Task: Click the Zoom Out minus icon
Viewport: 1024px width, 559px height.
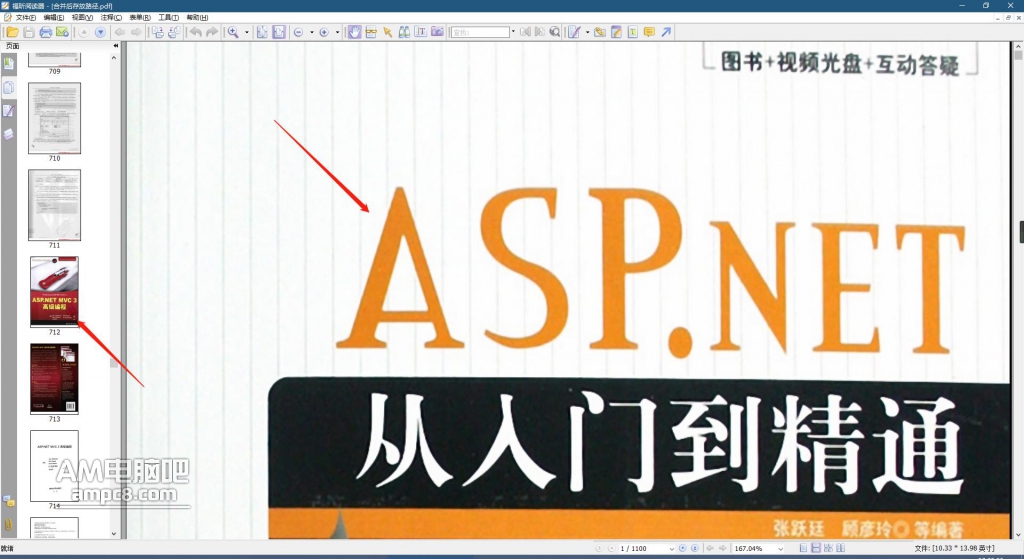Action: (x=298, y=32)
